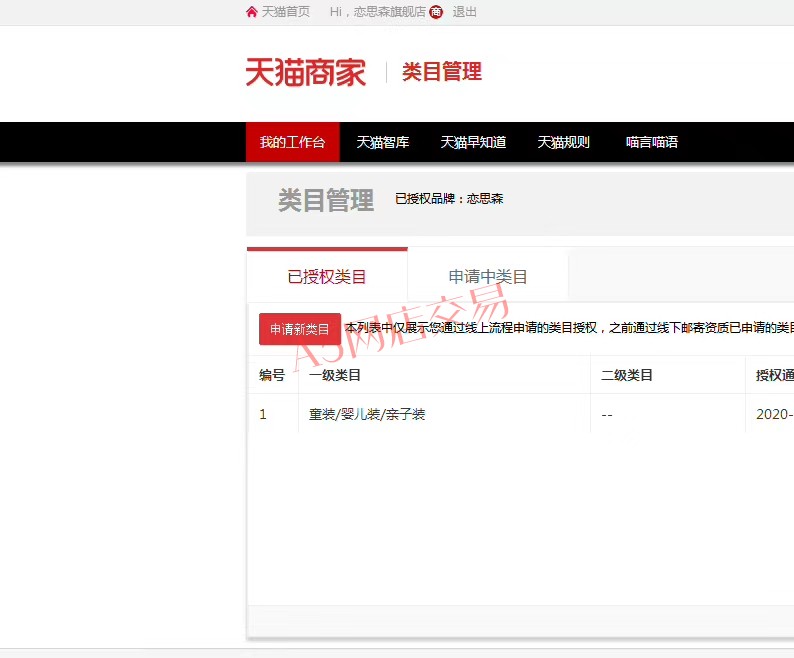Click the red home icon beside 天猫首页
794x658 pixels.
[x=252, y=12]
